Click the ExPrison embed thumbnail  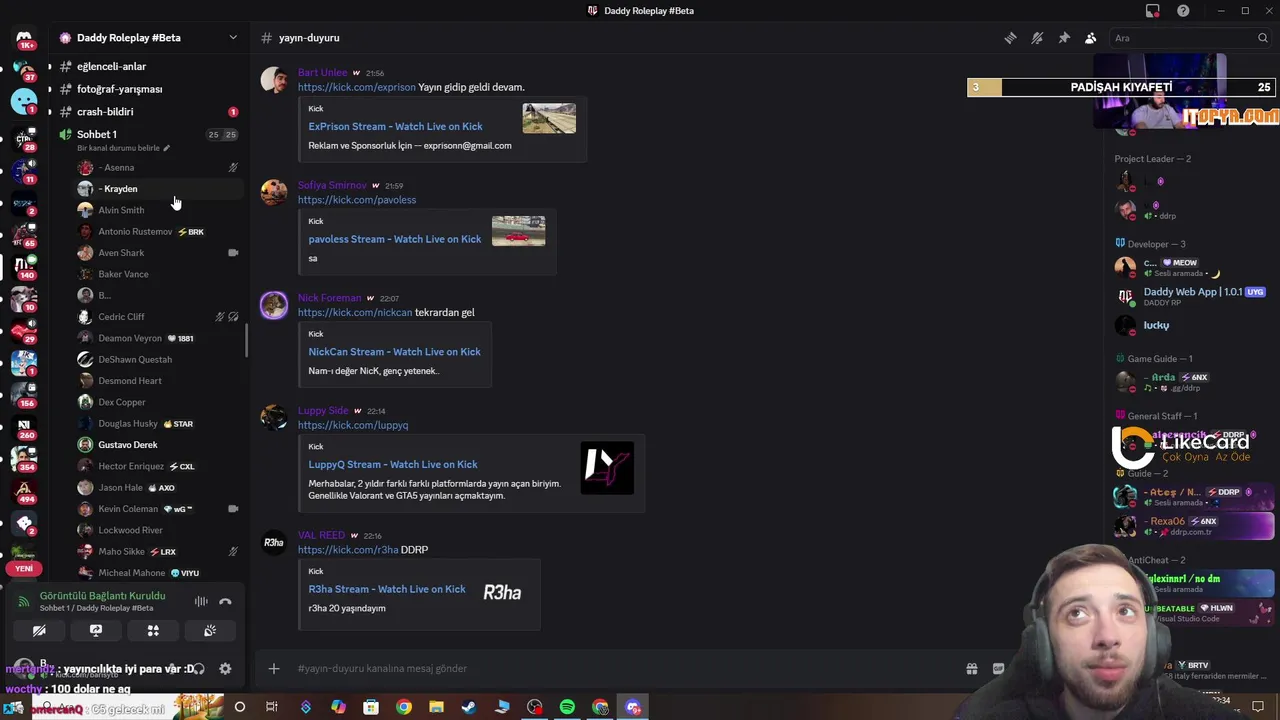[549, 118]
